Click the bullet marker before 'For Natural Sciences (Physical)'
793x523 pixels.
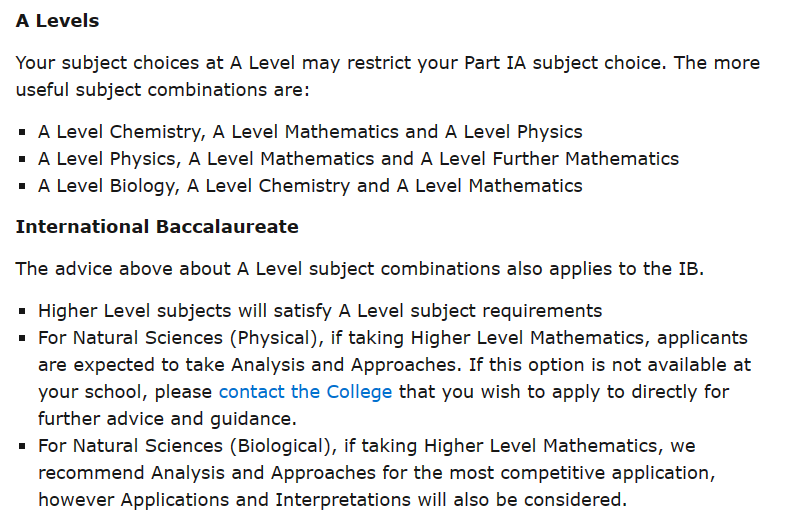click(22, 339)
